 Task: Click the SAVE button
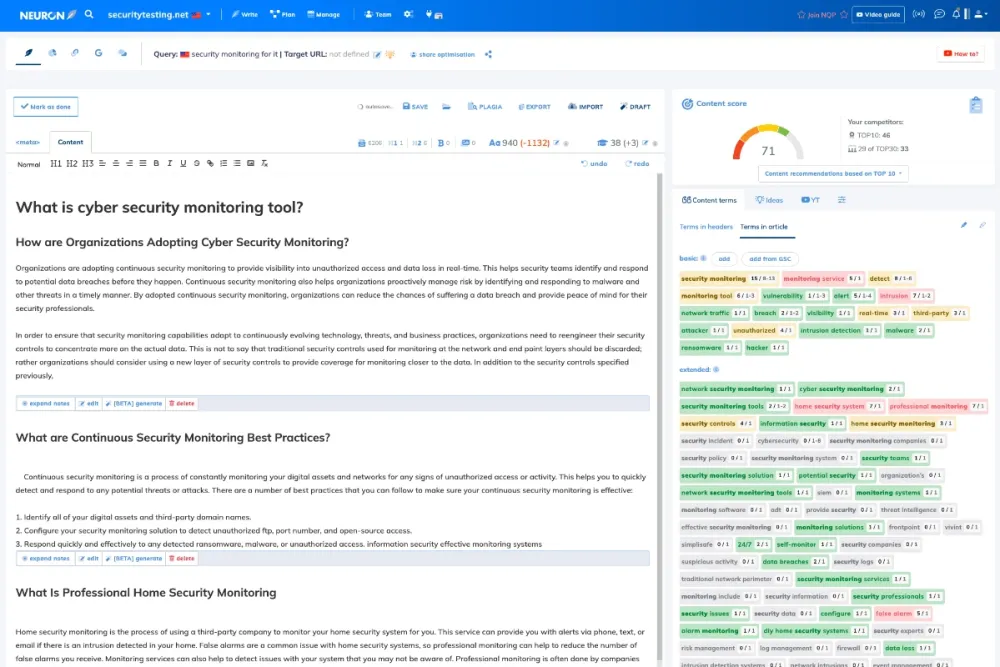(x=415, y=106)
